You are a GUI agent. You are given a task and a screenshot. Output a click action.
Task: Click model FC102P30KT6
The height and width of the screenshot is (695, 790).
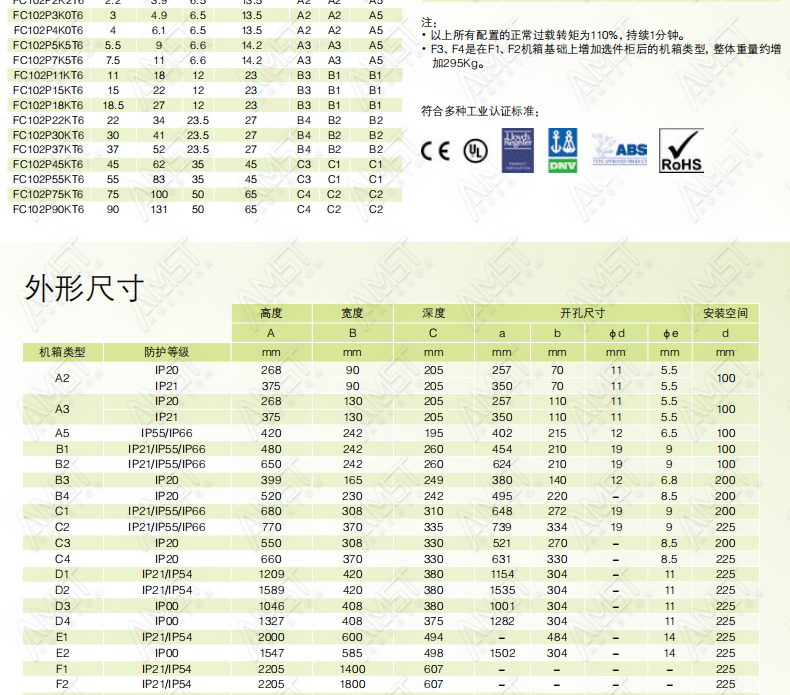click(48, 136)
